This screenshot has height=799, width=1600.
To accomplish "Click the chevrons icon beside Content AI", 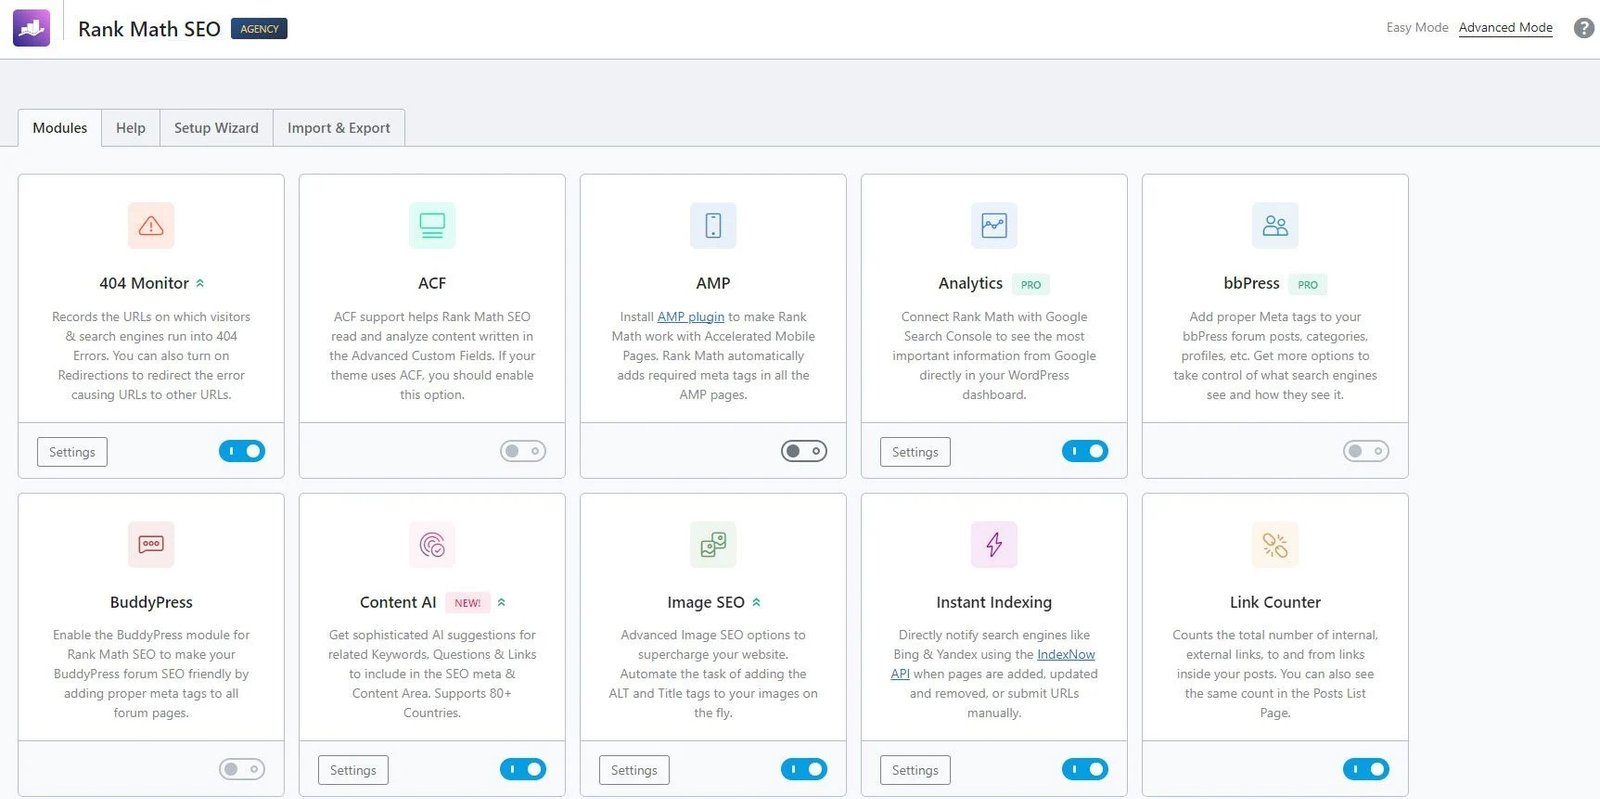I will click(x=501, y=603).
